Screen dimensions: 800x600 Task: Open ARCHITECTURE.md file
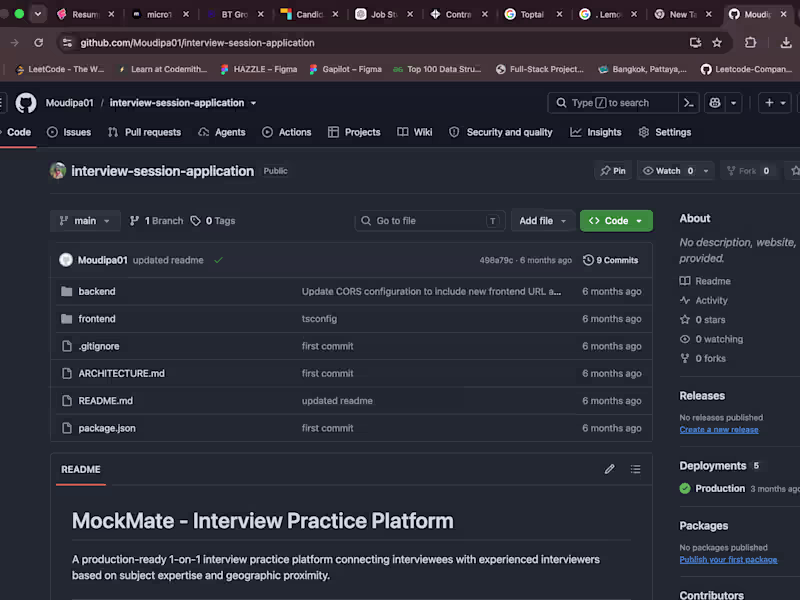pos(121,373)
